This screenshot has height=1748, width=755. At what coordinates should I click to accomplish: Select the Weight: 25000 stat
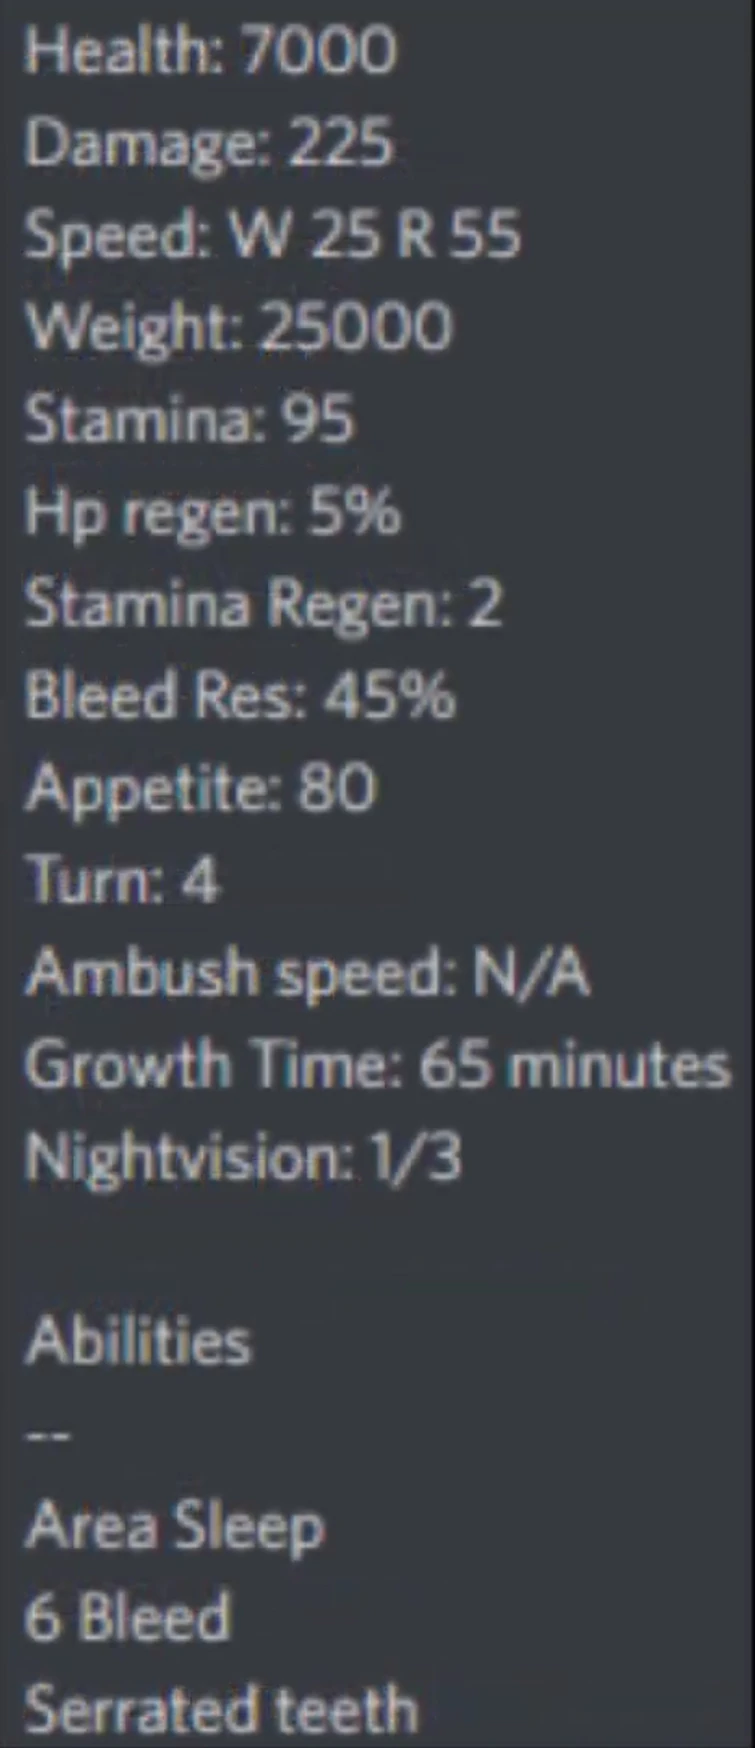pyautogui.click(x=238, y=327)
